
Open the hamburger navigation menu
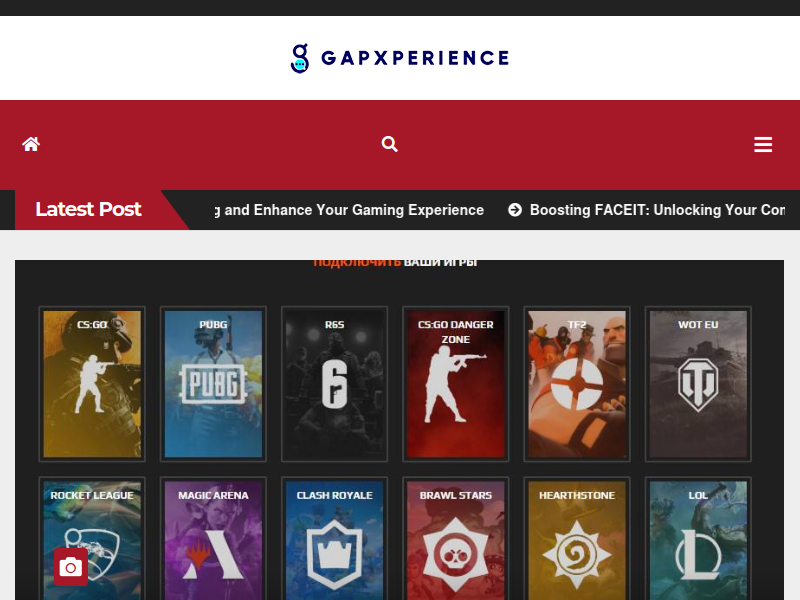tap(763, 144)
